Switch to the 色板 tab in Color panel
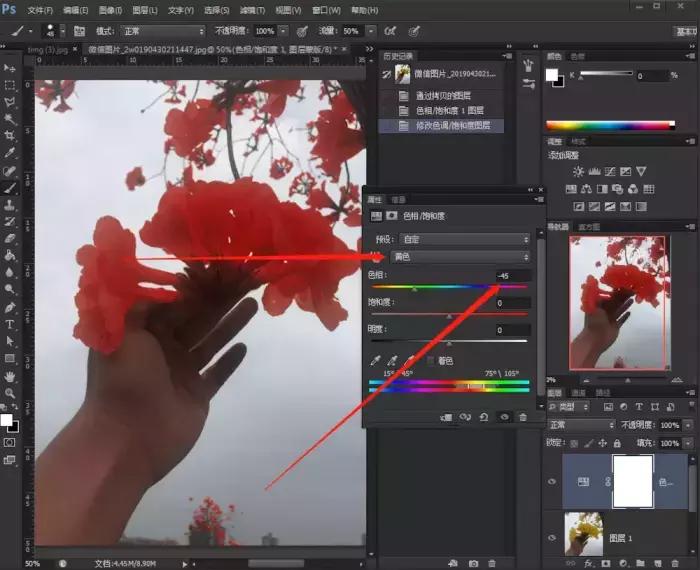Viewport: 700px width, 570px height. (577, 56)
